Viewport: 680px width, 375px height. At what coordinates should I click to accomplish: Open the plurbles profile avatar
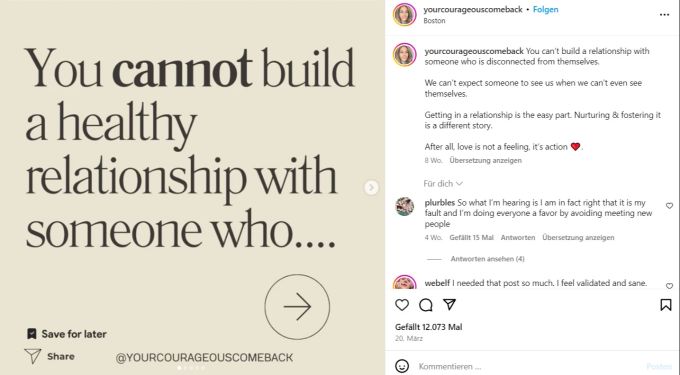click(x=405, y=206)
